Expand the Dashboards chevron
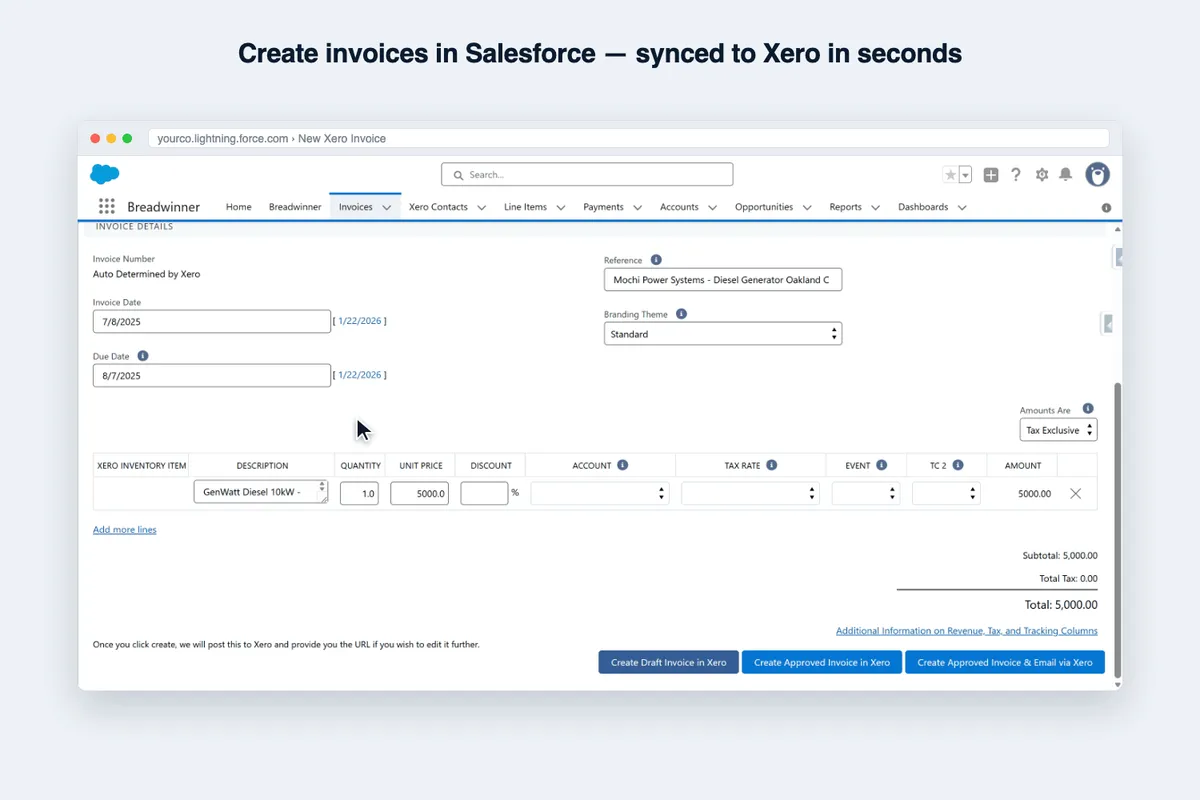 pyautogui.click(x=962, y=208)
